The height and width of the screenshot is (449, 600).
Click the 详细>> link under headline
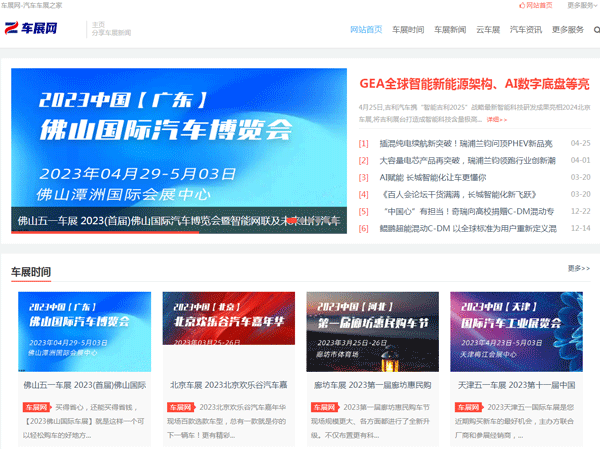[x=497, y=120]
